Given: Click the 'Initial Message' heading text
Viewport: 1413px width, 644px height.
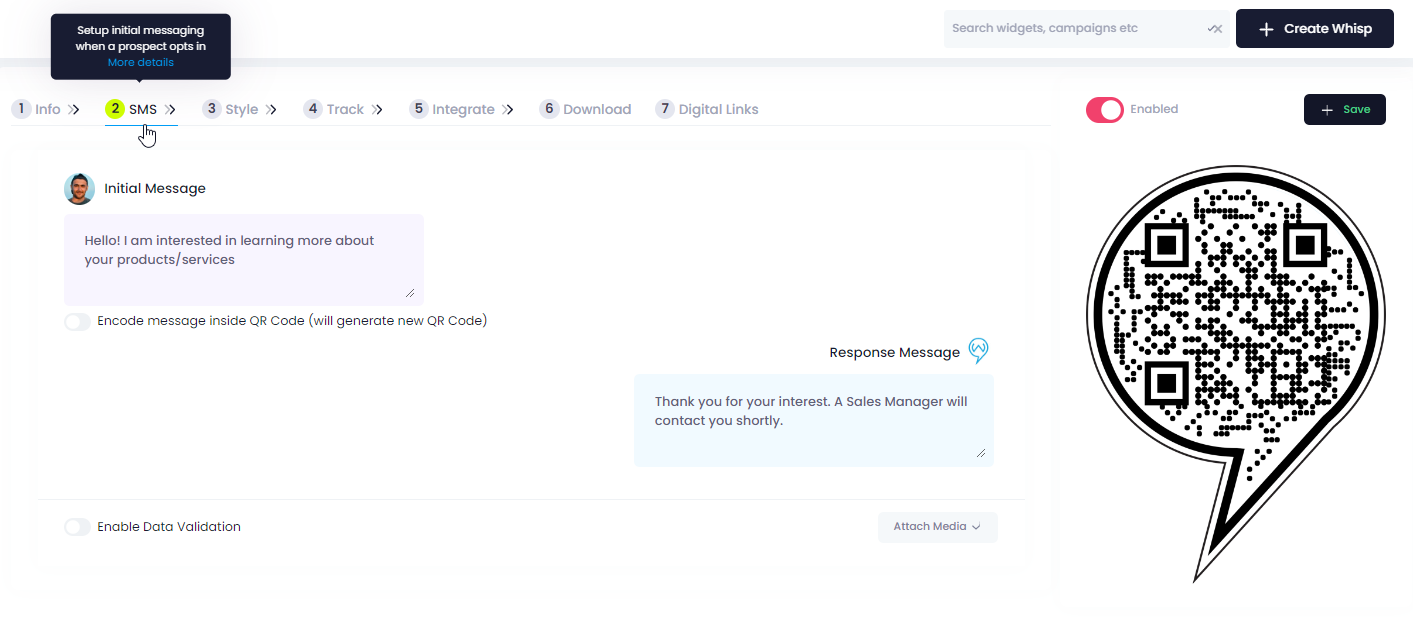Looking at the screenshot, I should pyautogui.click(x=155, y=188).
